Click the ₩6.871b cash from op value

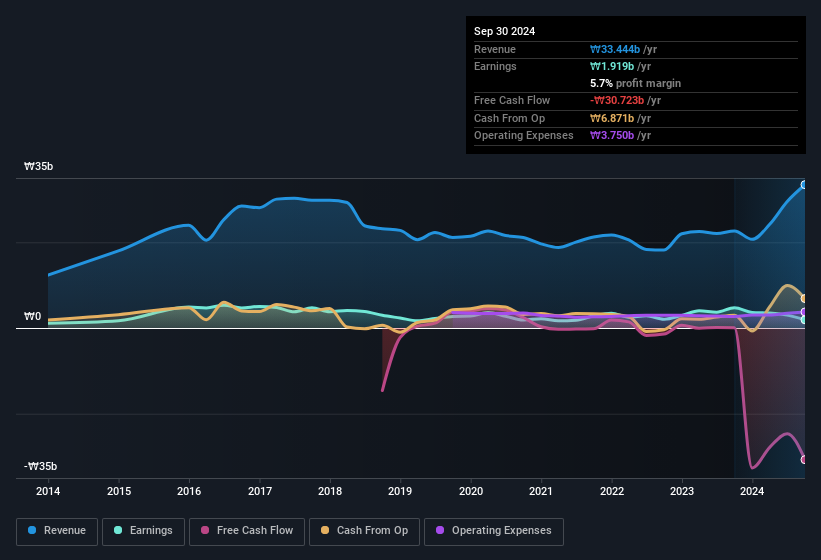(x=612, y=118)
